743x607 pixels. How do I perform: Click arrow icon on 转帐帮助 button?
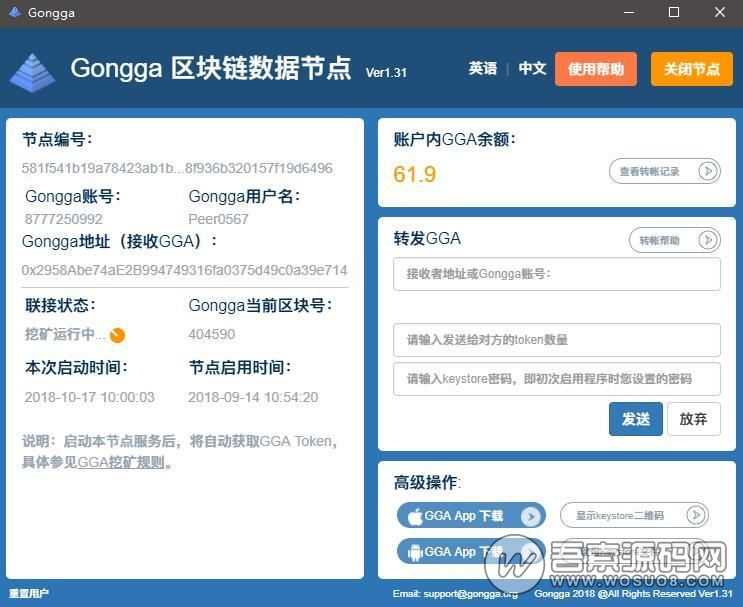(x=708, y=240)
